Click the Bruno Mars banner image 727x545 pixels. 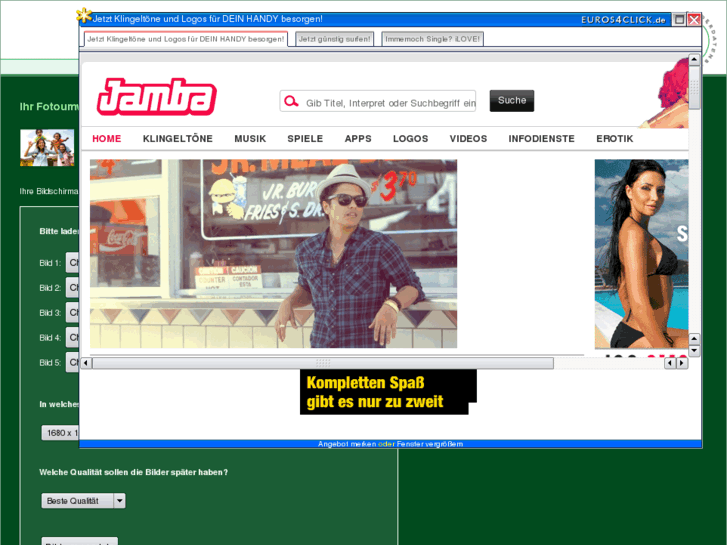pos(274,254)
